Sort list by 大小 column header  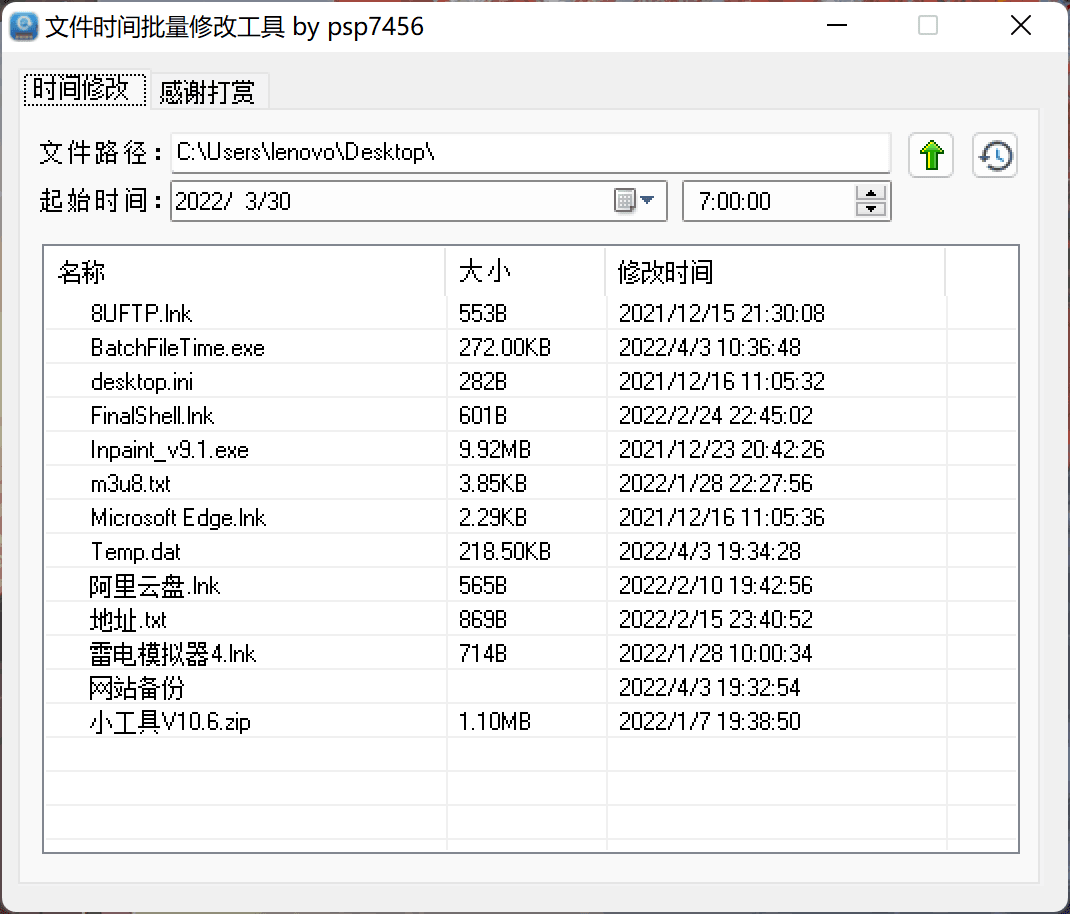point(525,272)
